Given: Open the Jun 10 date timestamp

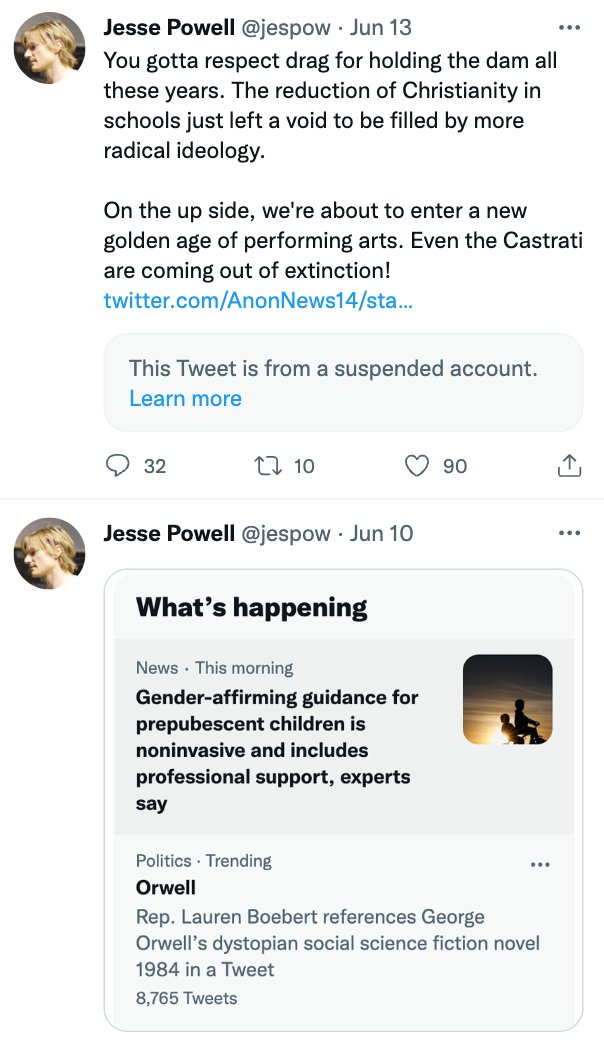Looking at the screenshot, I should (x=382, y=533).
